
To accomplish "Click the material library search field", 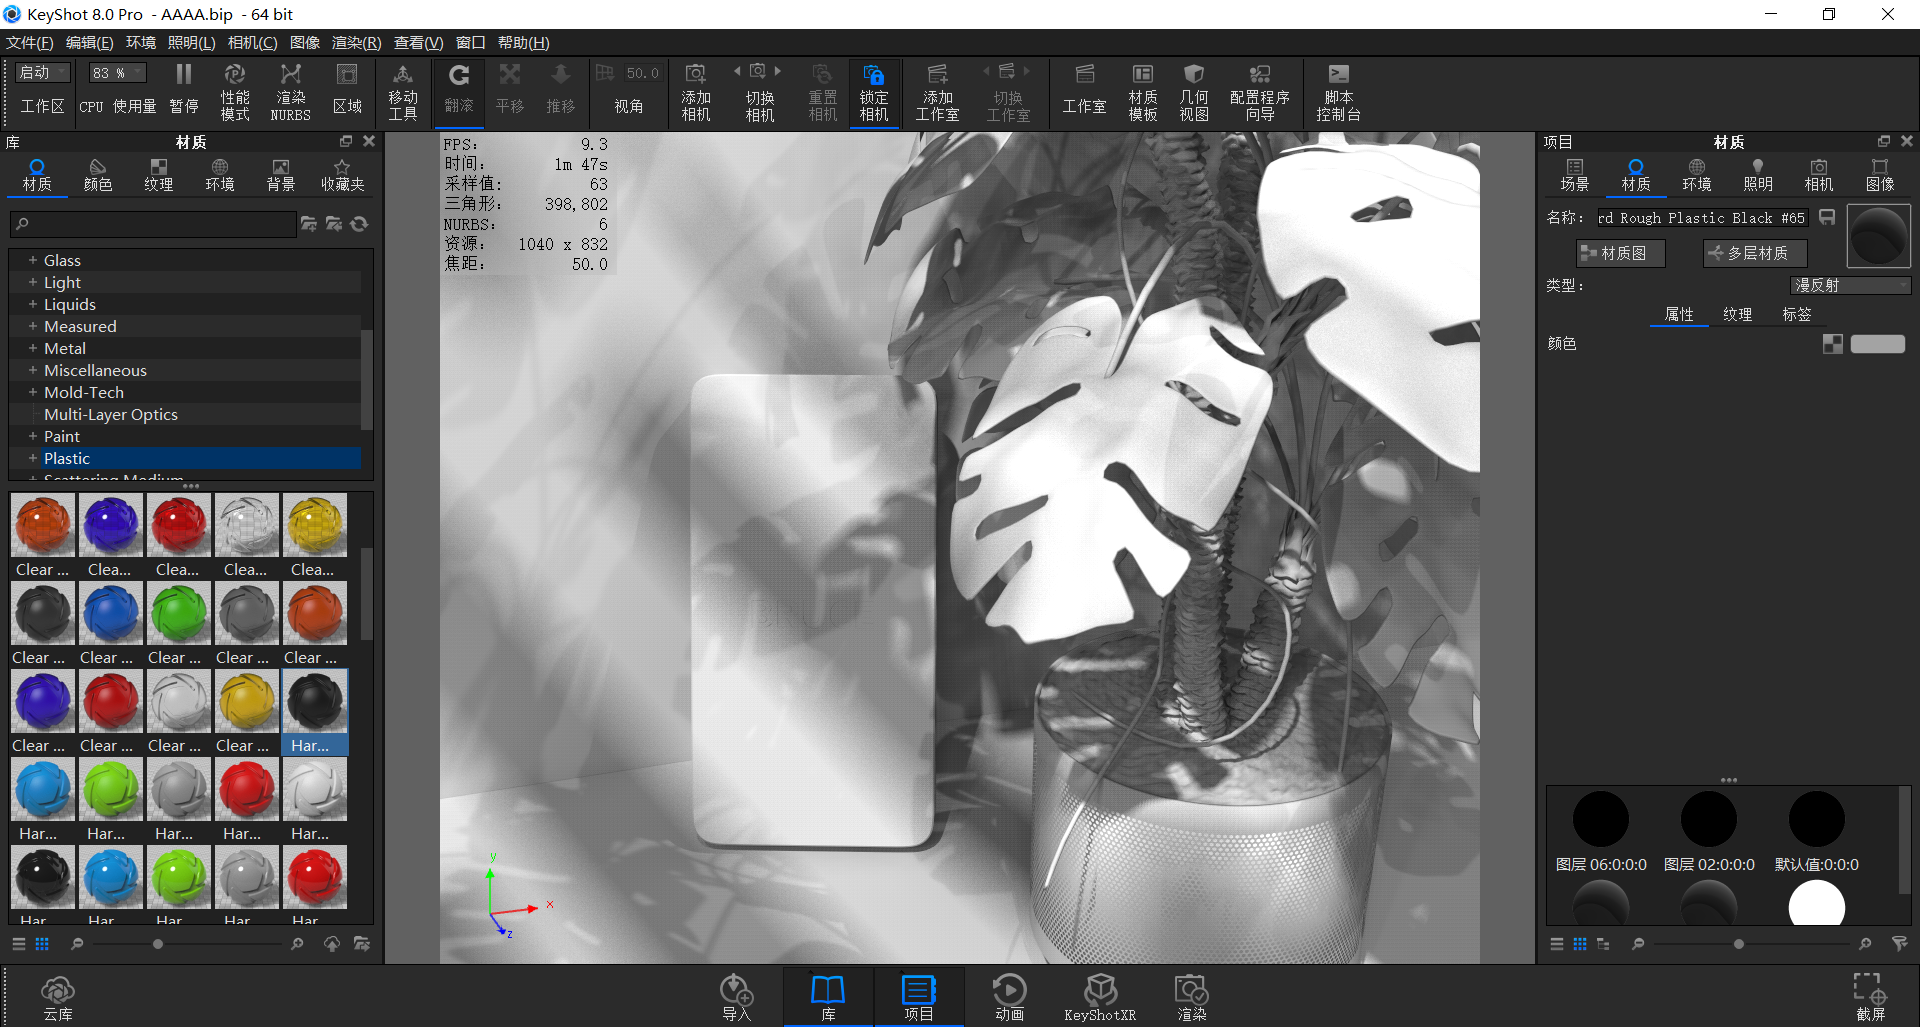I will click(x=150, y=224).
